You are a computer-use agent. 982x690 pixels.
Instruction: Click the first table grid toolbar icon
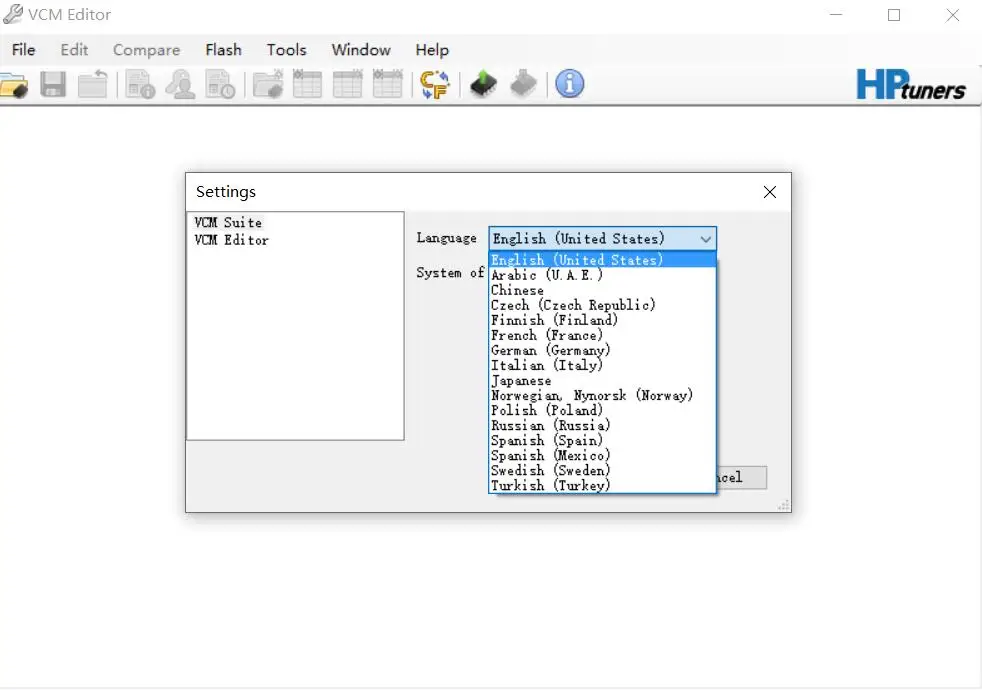[307, 84]
